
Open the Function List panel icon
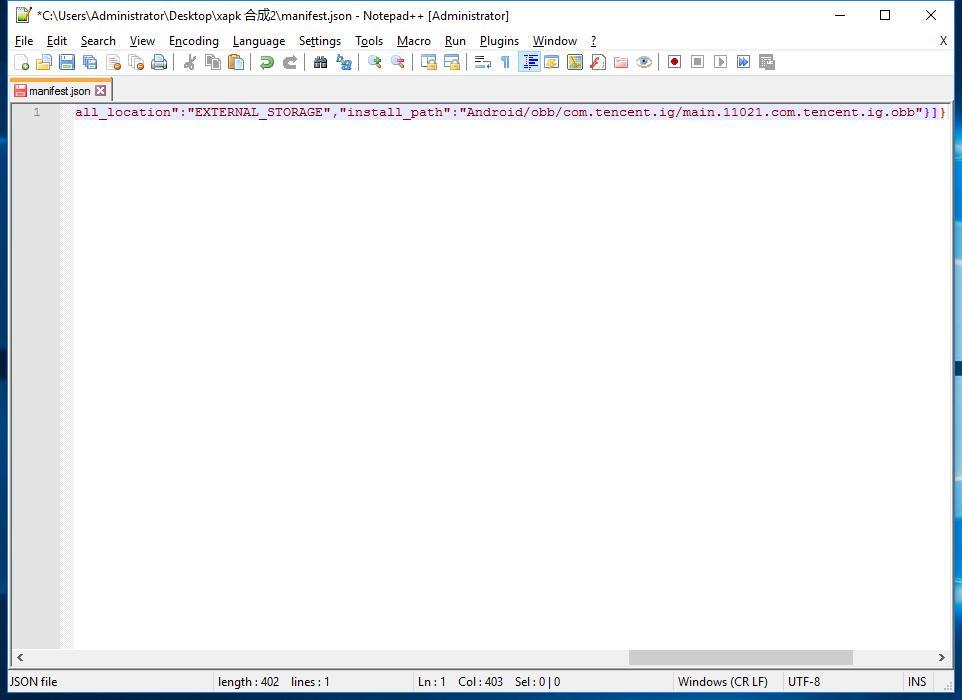pyautogui.click(x=598, y=62)
